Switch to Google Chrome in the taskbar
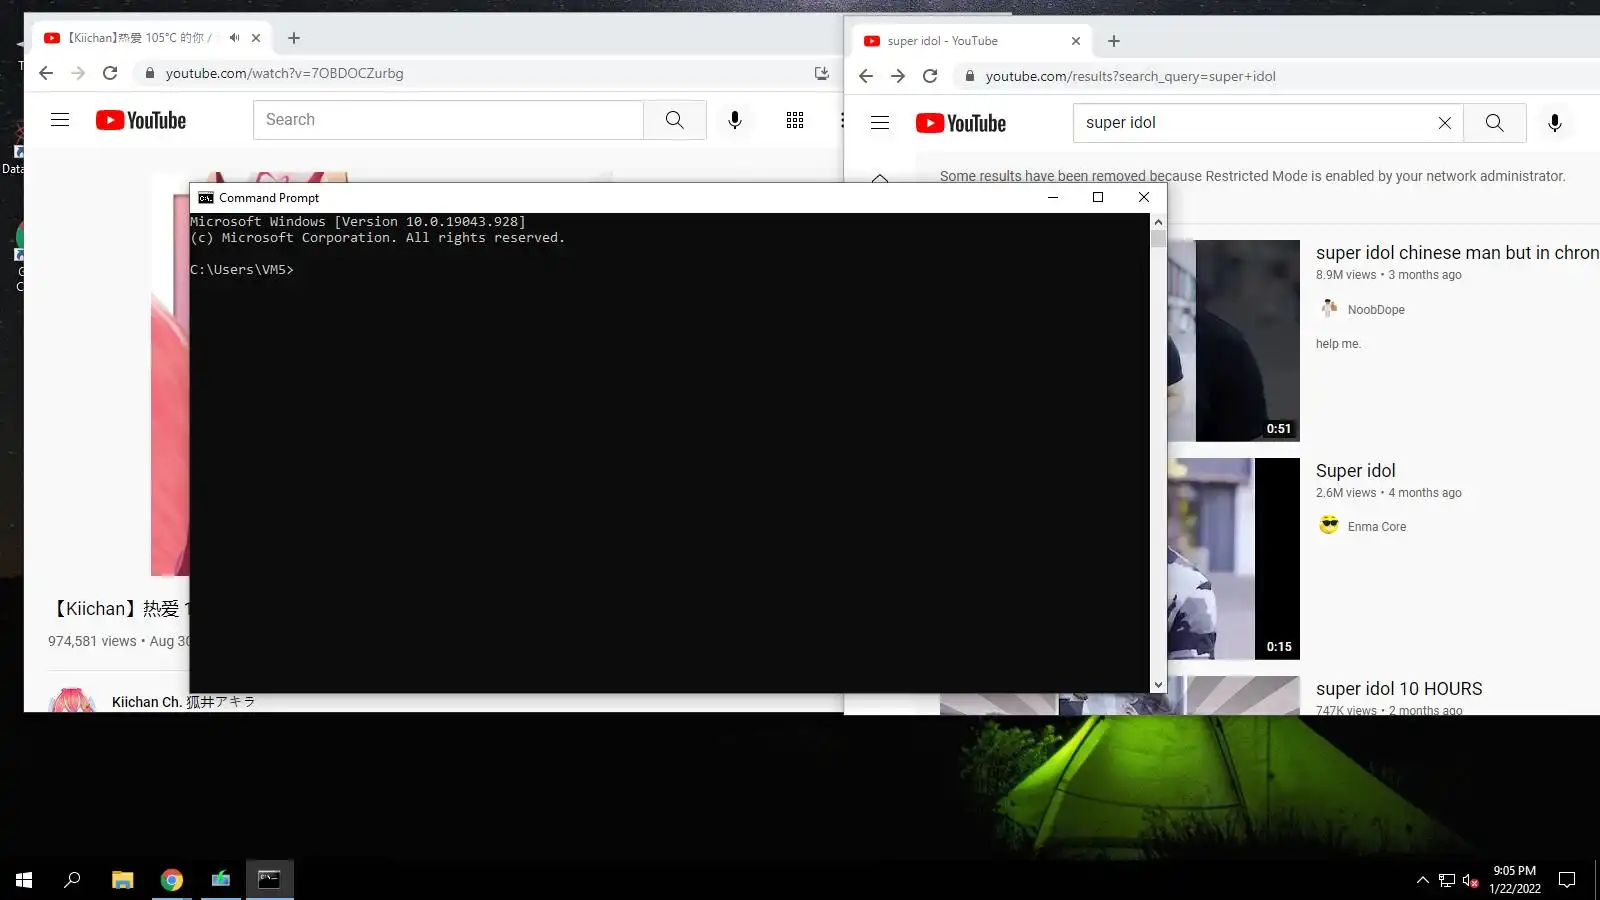Viewport: 1600px width, 900px height. point(172,880)
